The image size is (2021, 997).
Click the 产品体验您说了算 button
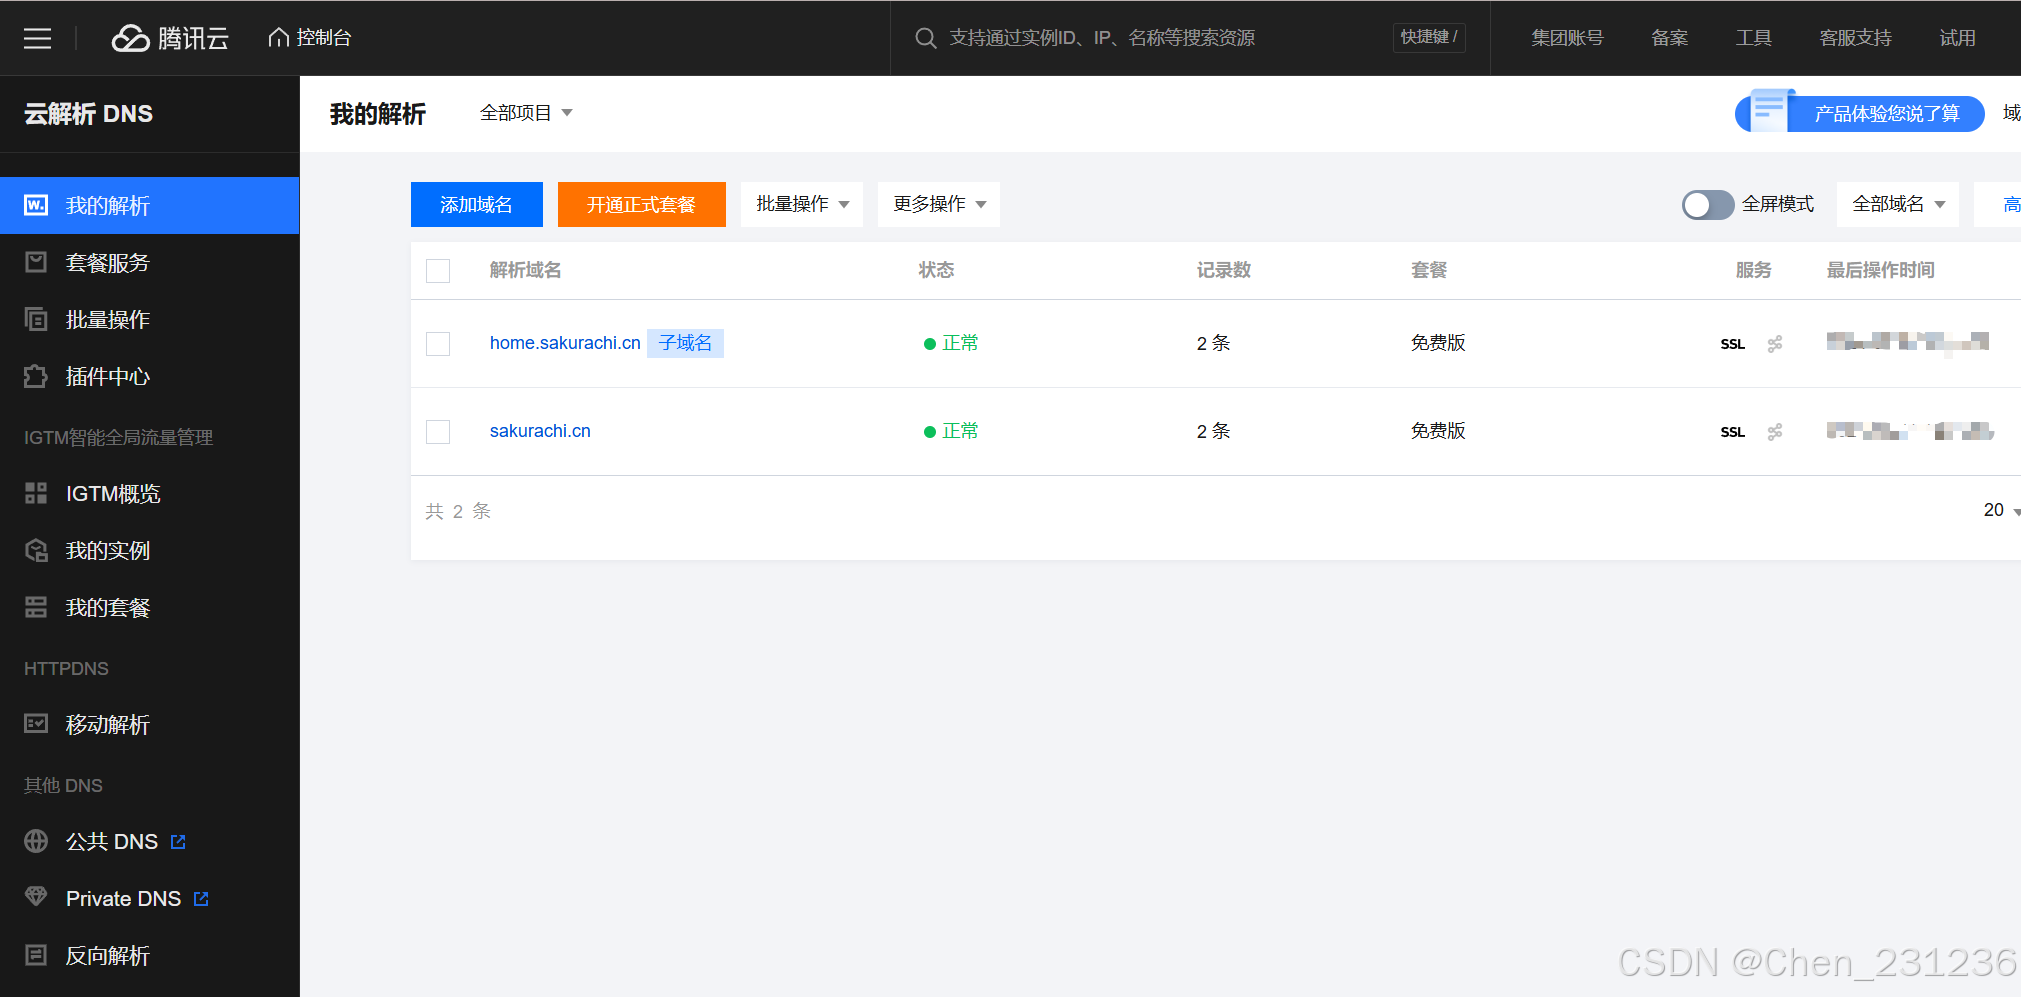point(1860,113)
